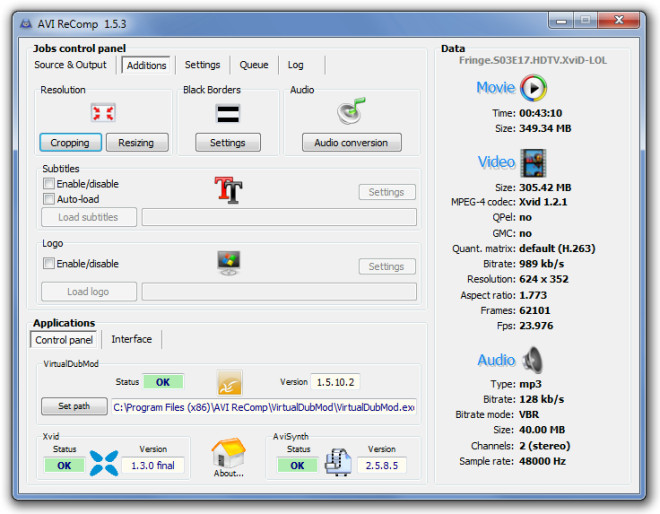
Task: Click the Audio conversion button
Action: click(x=351, y=143)
